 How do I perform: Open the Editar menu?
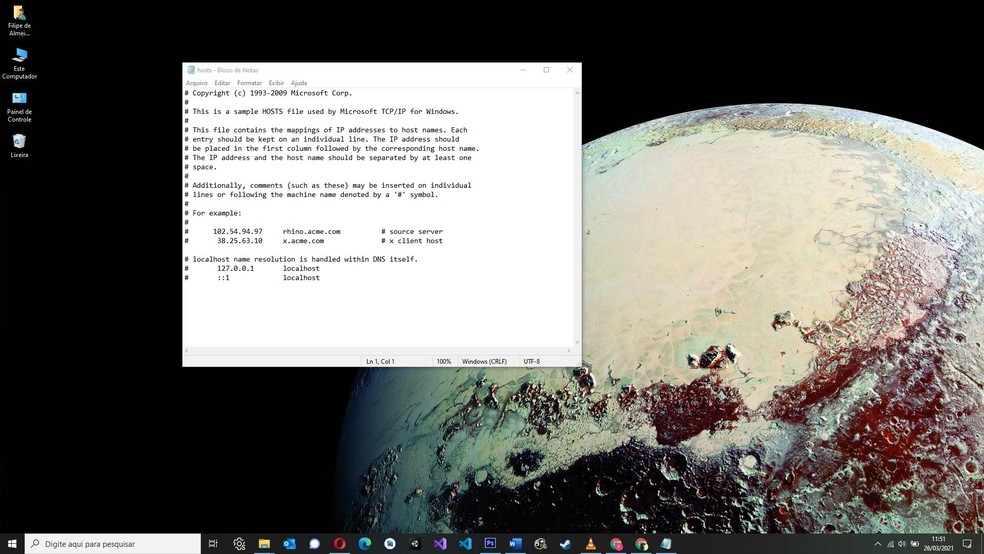[222, 83]
